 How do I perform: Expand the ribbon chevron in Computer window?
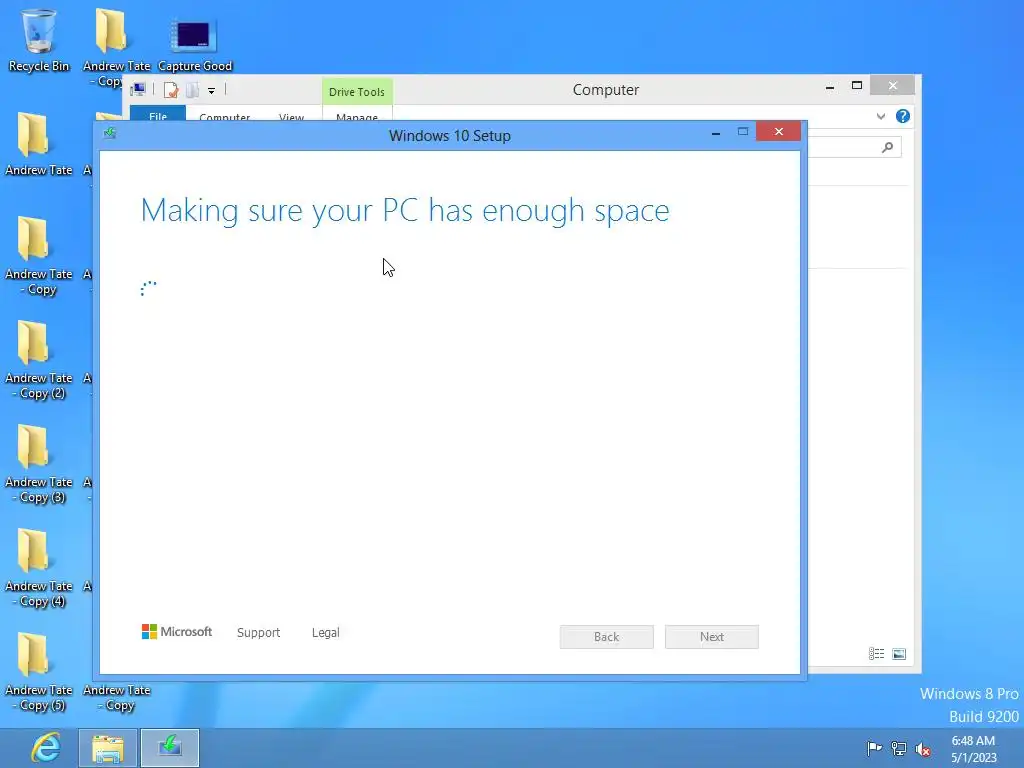coord(881,116)
